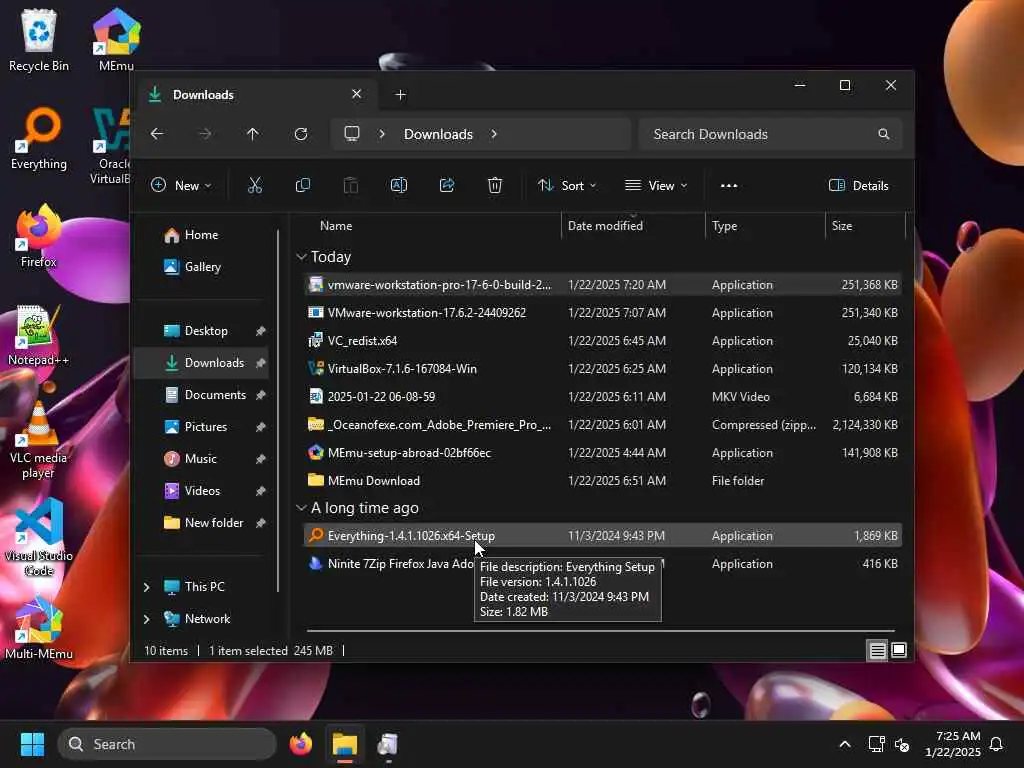Open the New dropdown menu
1024x768 pixels.
(181, 185)
